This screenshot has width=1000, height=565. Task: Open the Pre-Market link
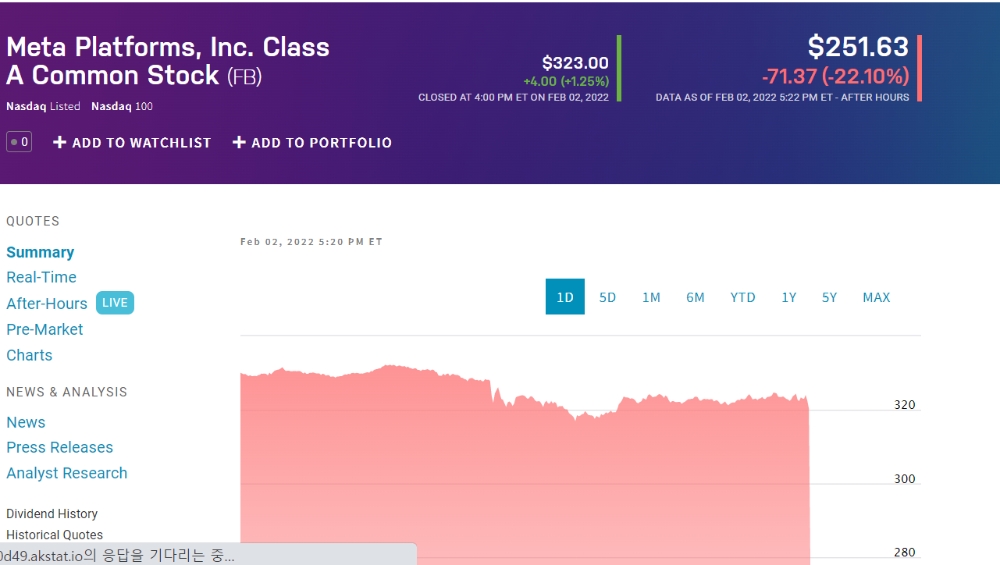click(45, 329)
